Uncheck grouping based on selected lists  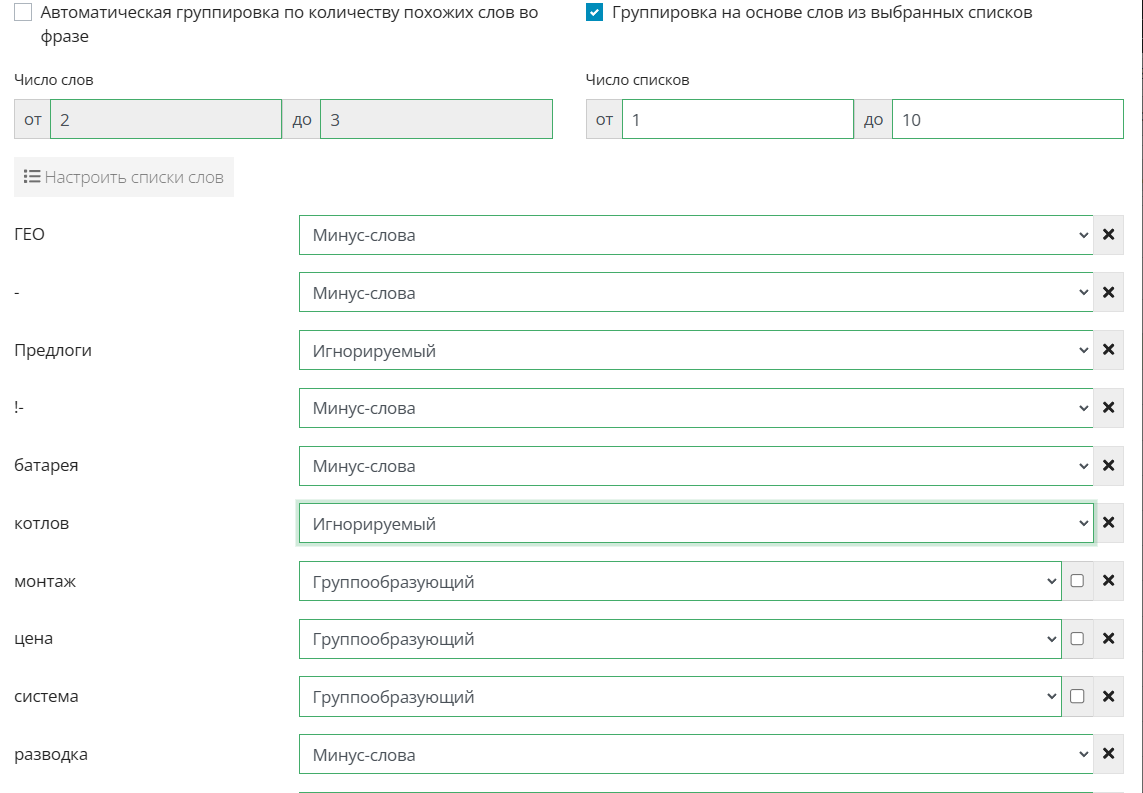coord(595,13)
